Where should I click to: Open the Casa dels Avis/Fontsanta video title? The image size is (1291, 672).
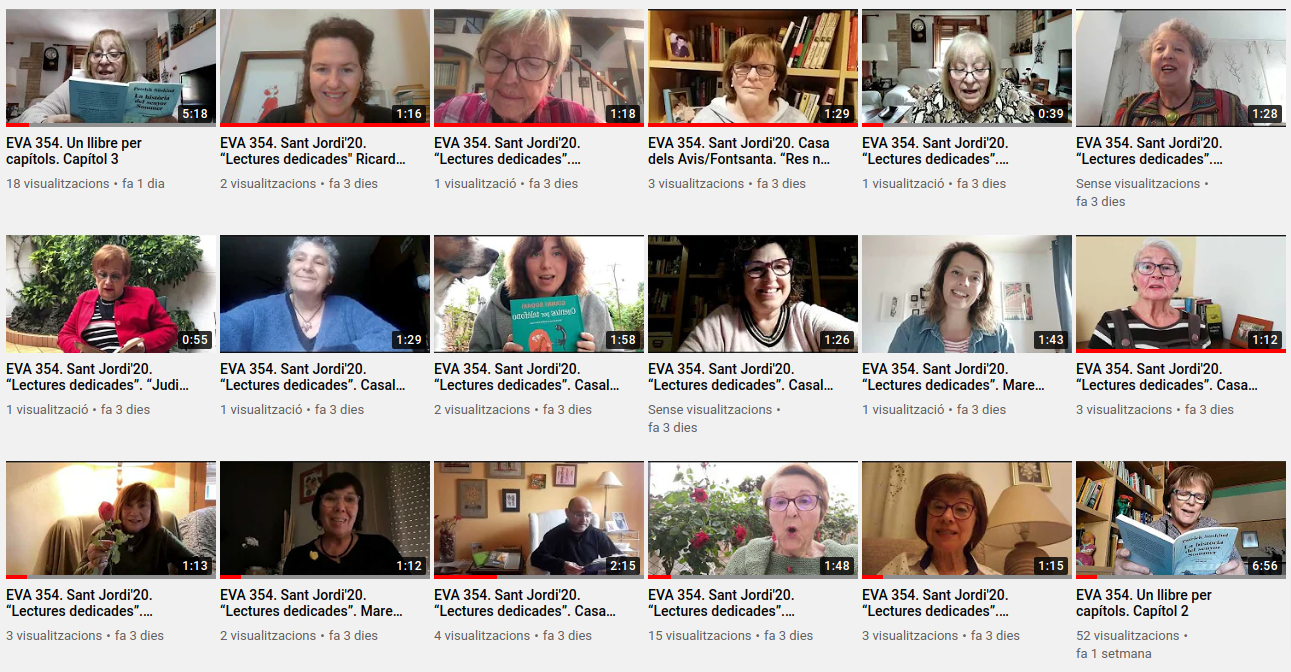739,151
